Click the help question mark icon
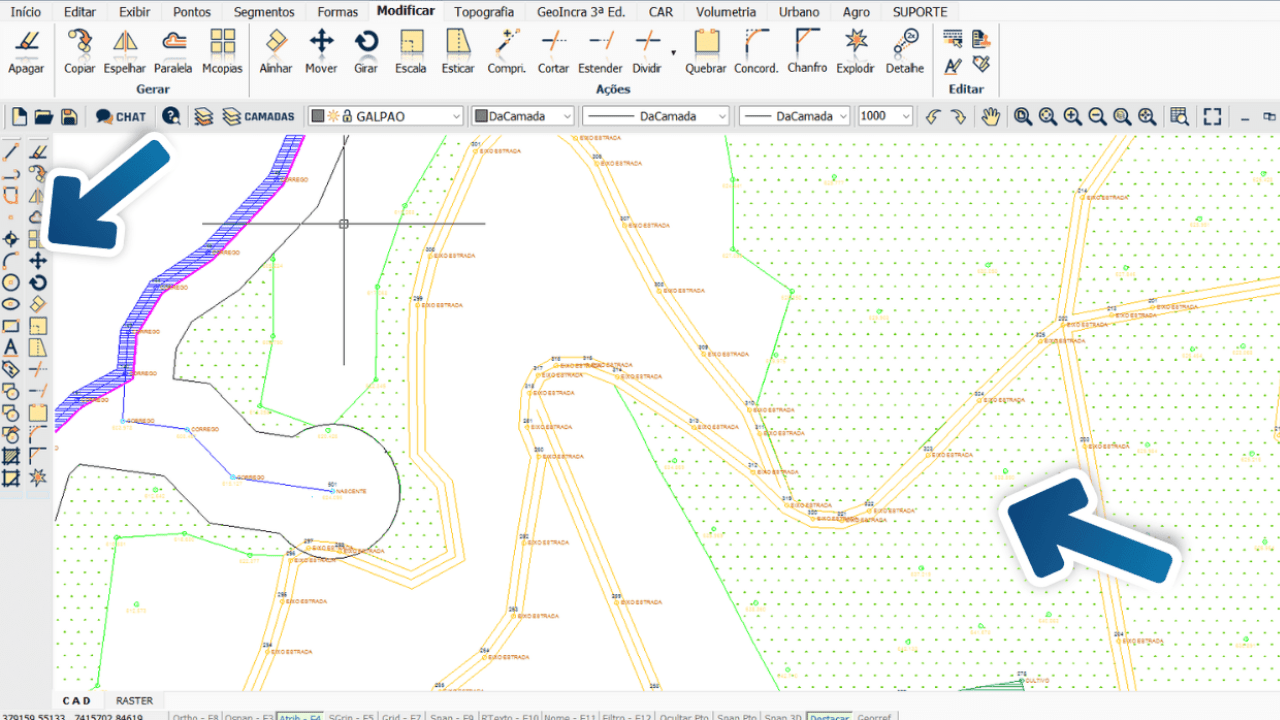Viewport: 1280px width, 720px height. 171,116
